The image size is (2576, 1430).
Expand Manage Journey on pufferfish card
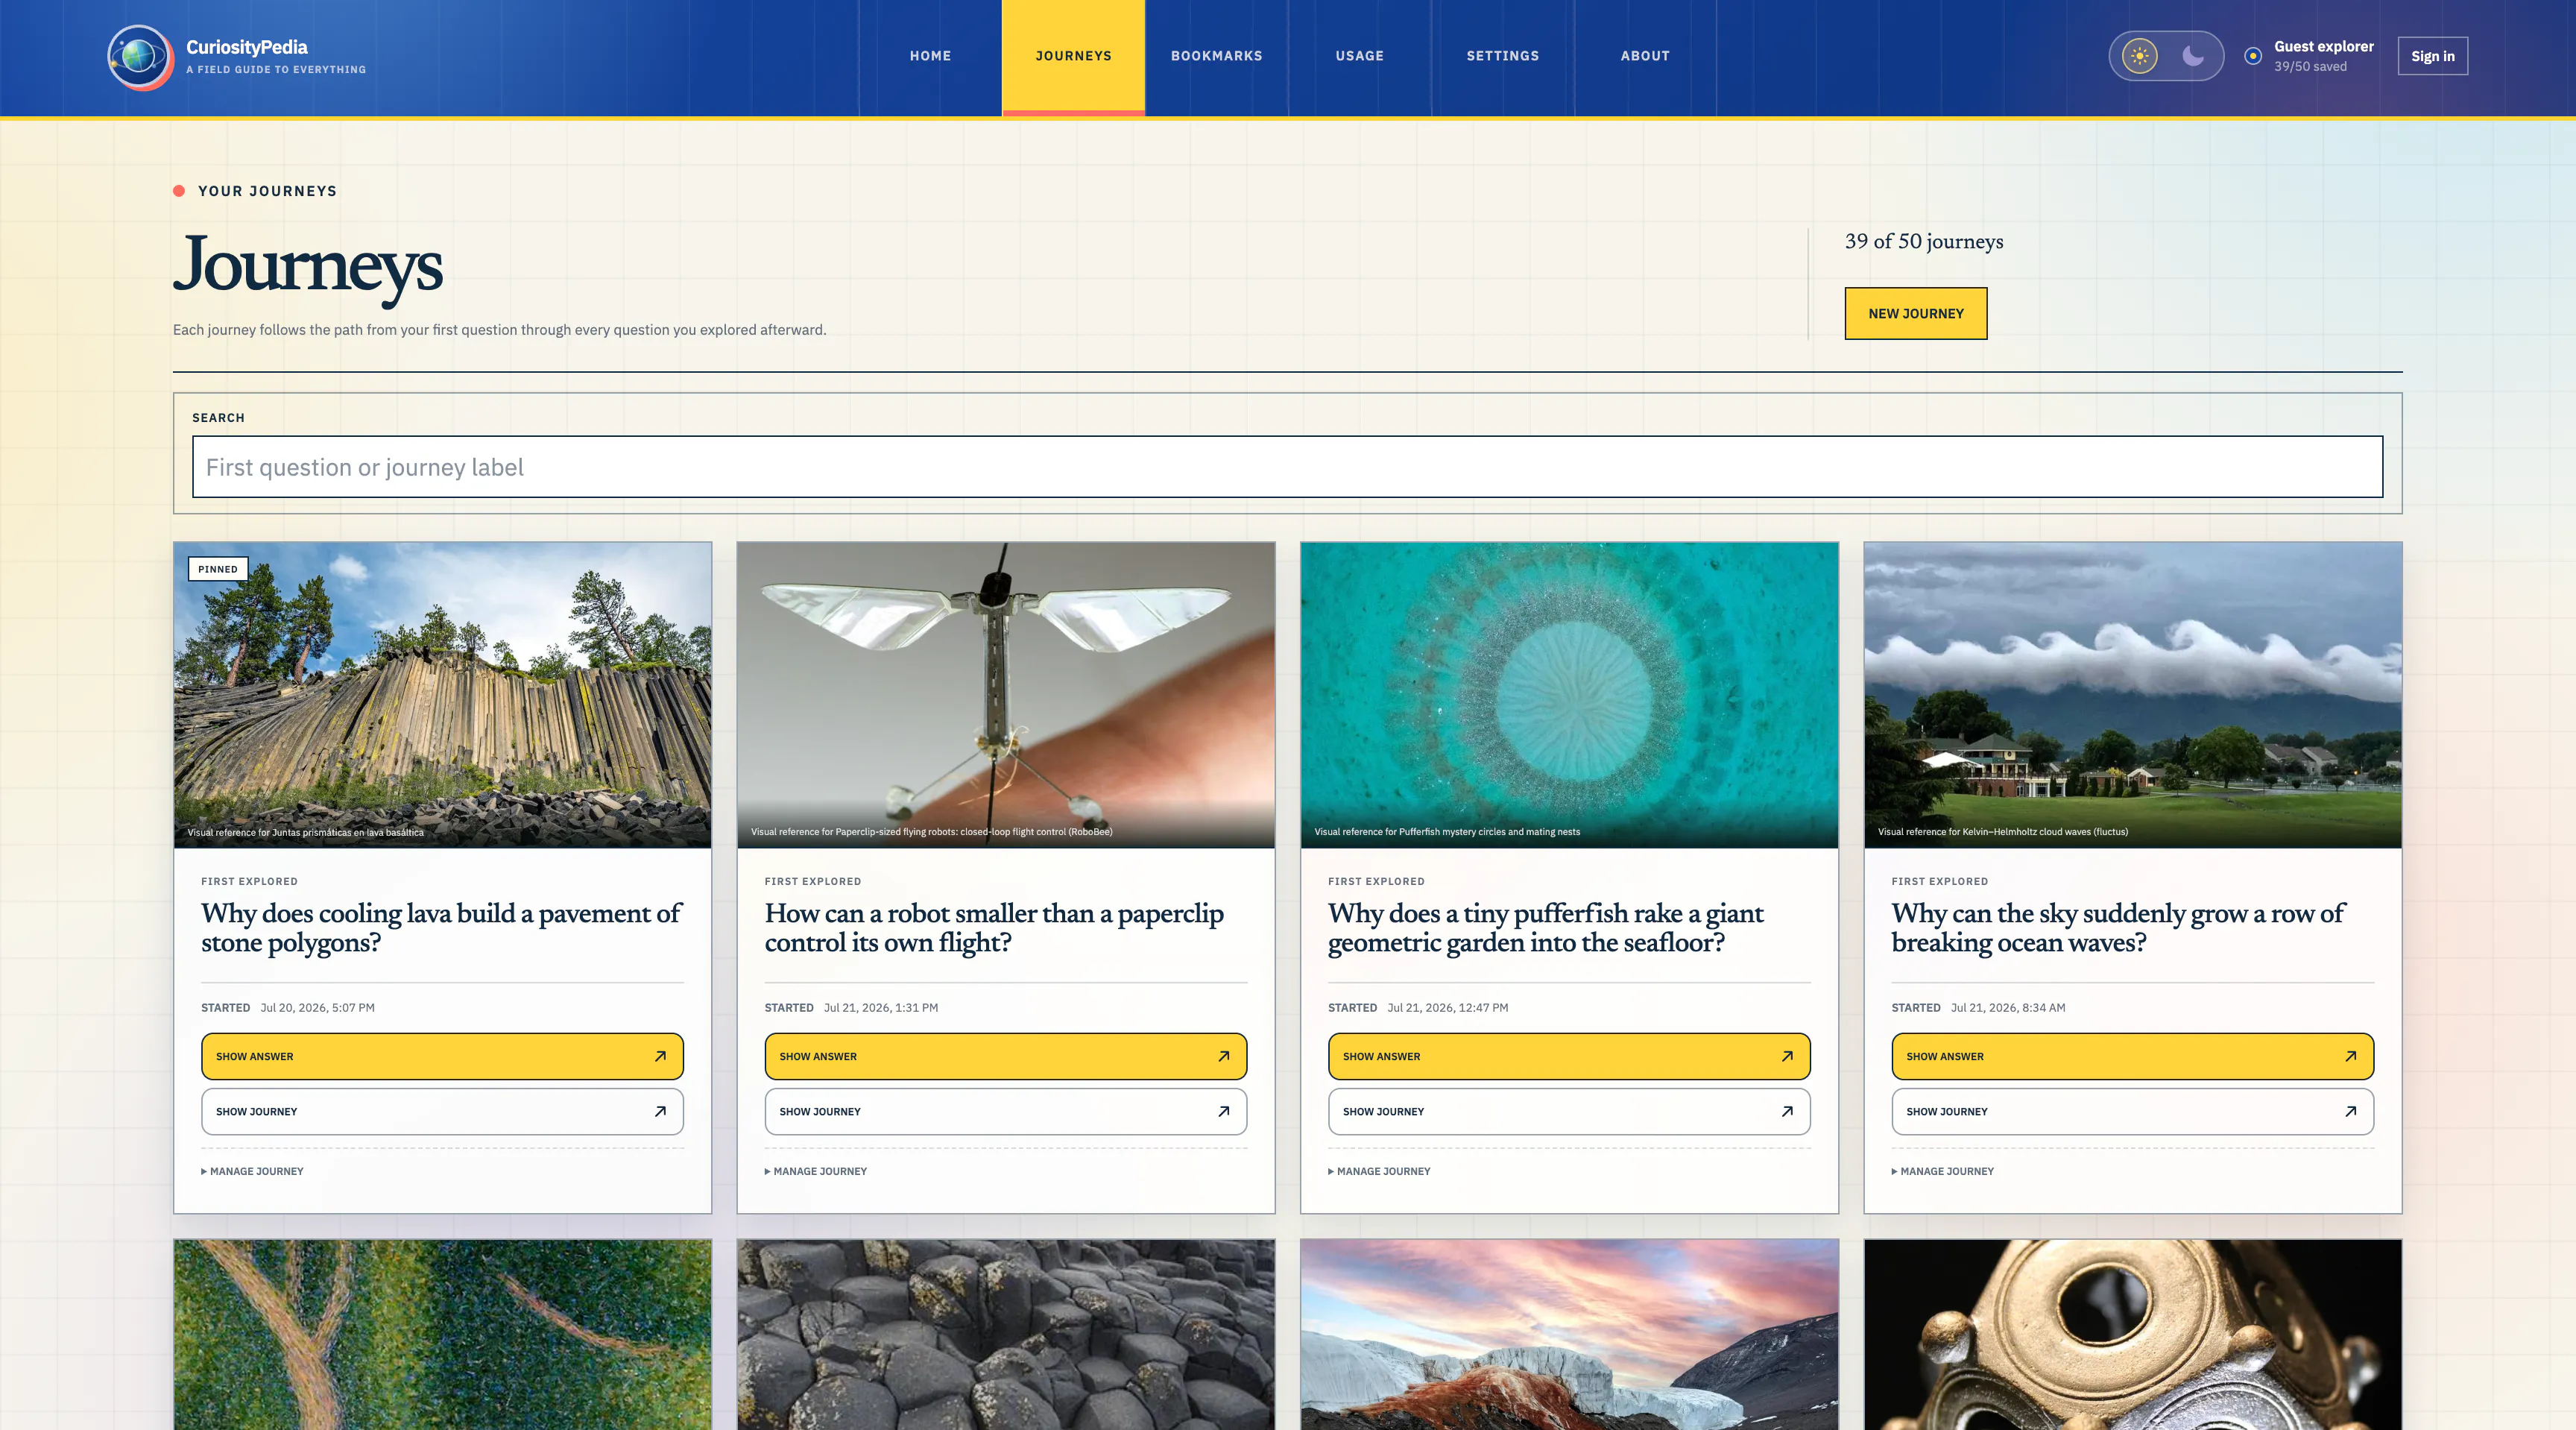tap(1379, 1171)
